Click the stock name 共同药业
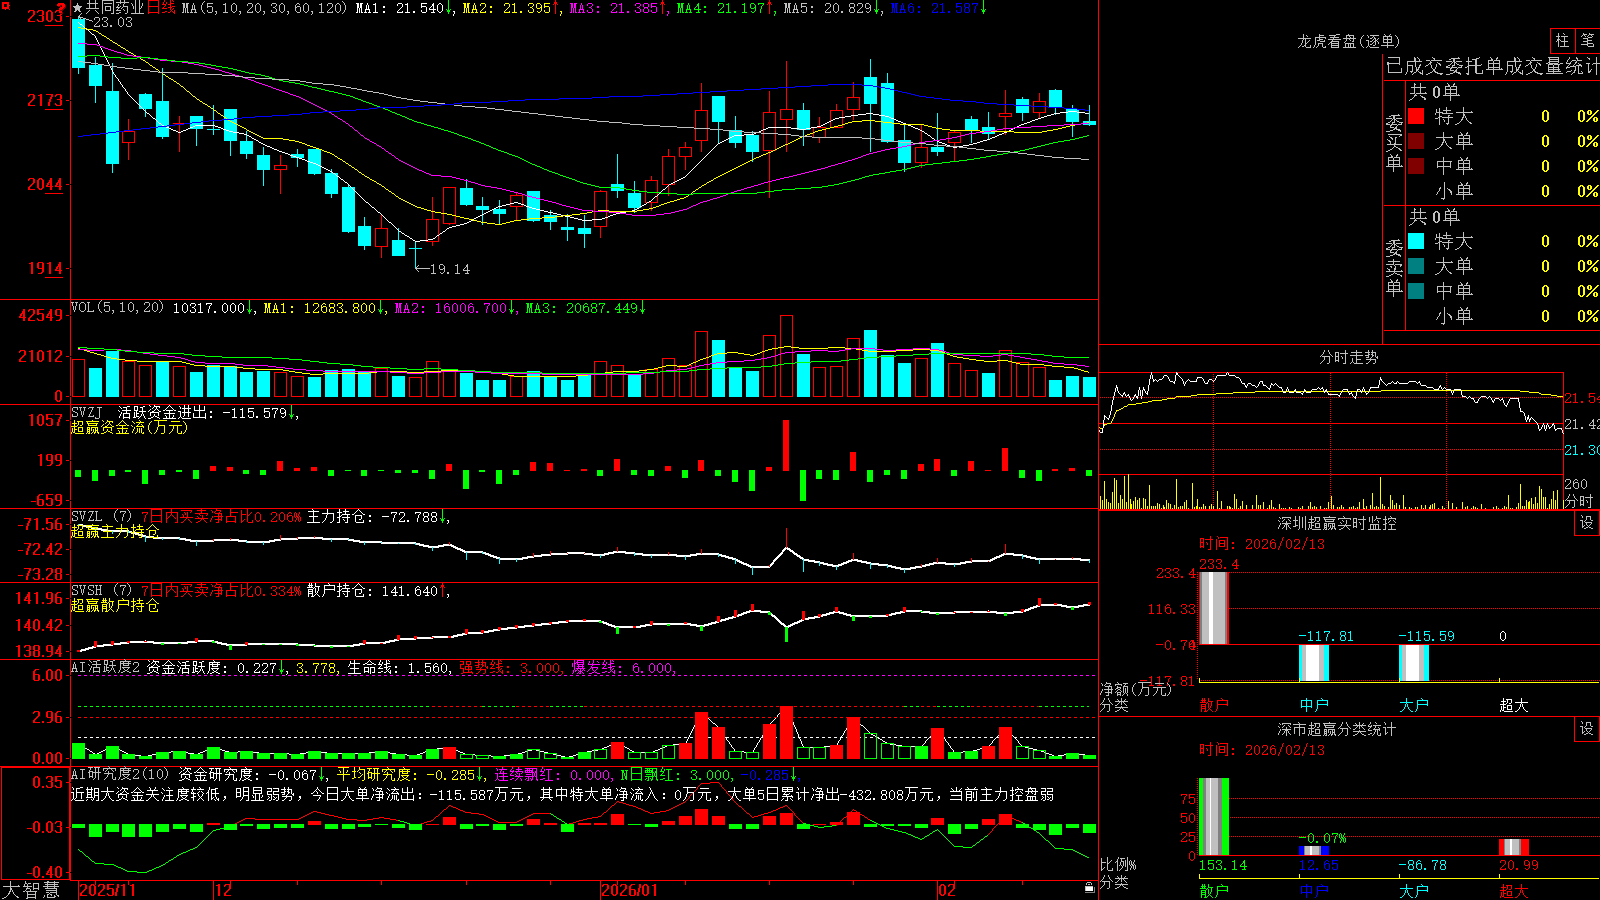This screenshot has height=900, width=1600. click(115, 8)
